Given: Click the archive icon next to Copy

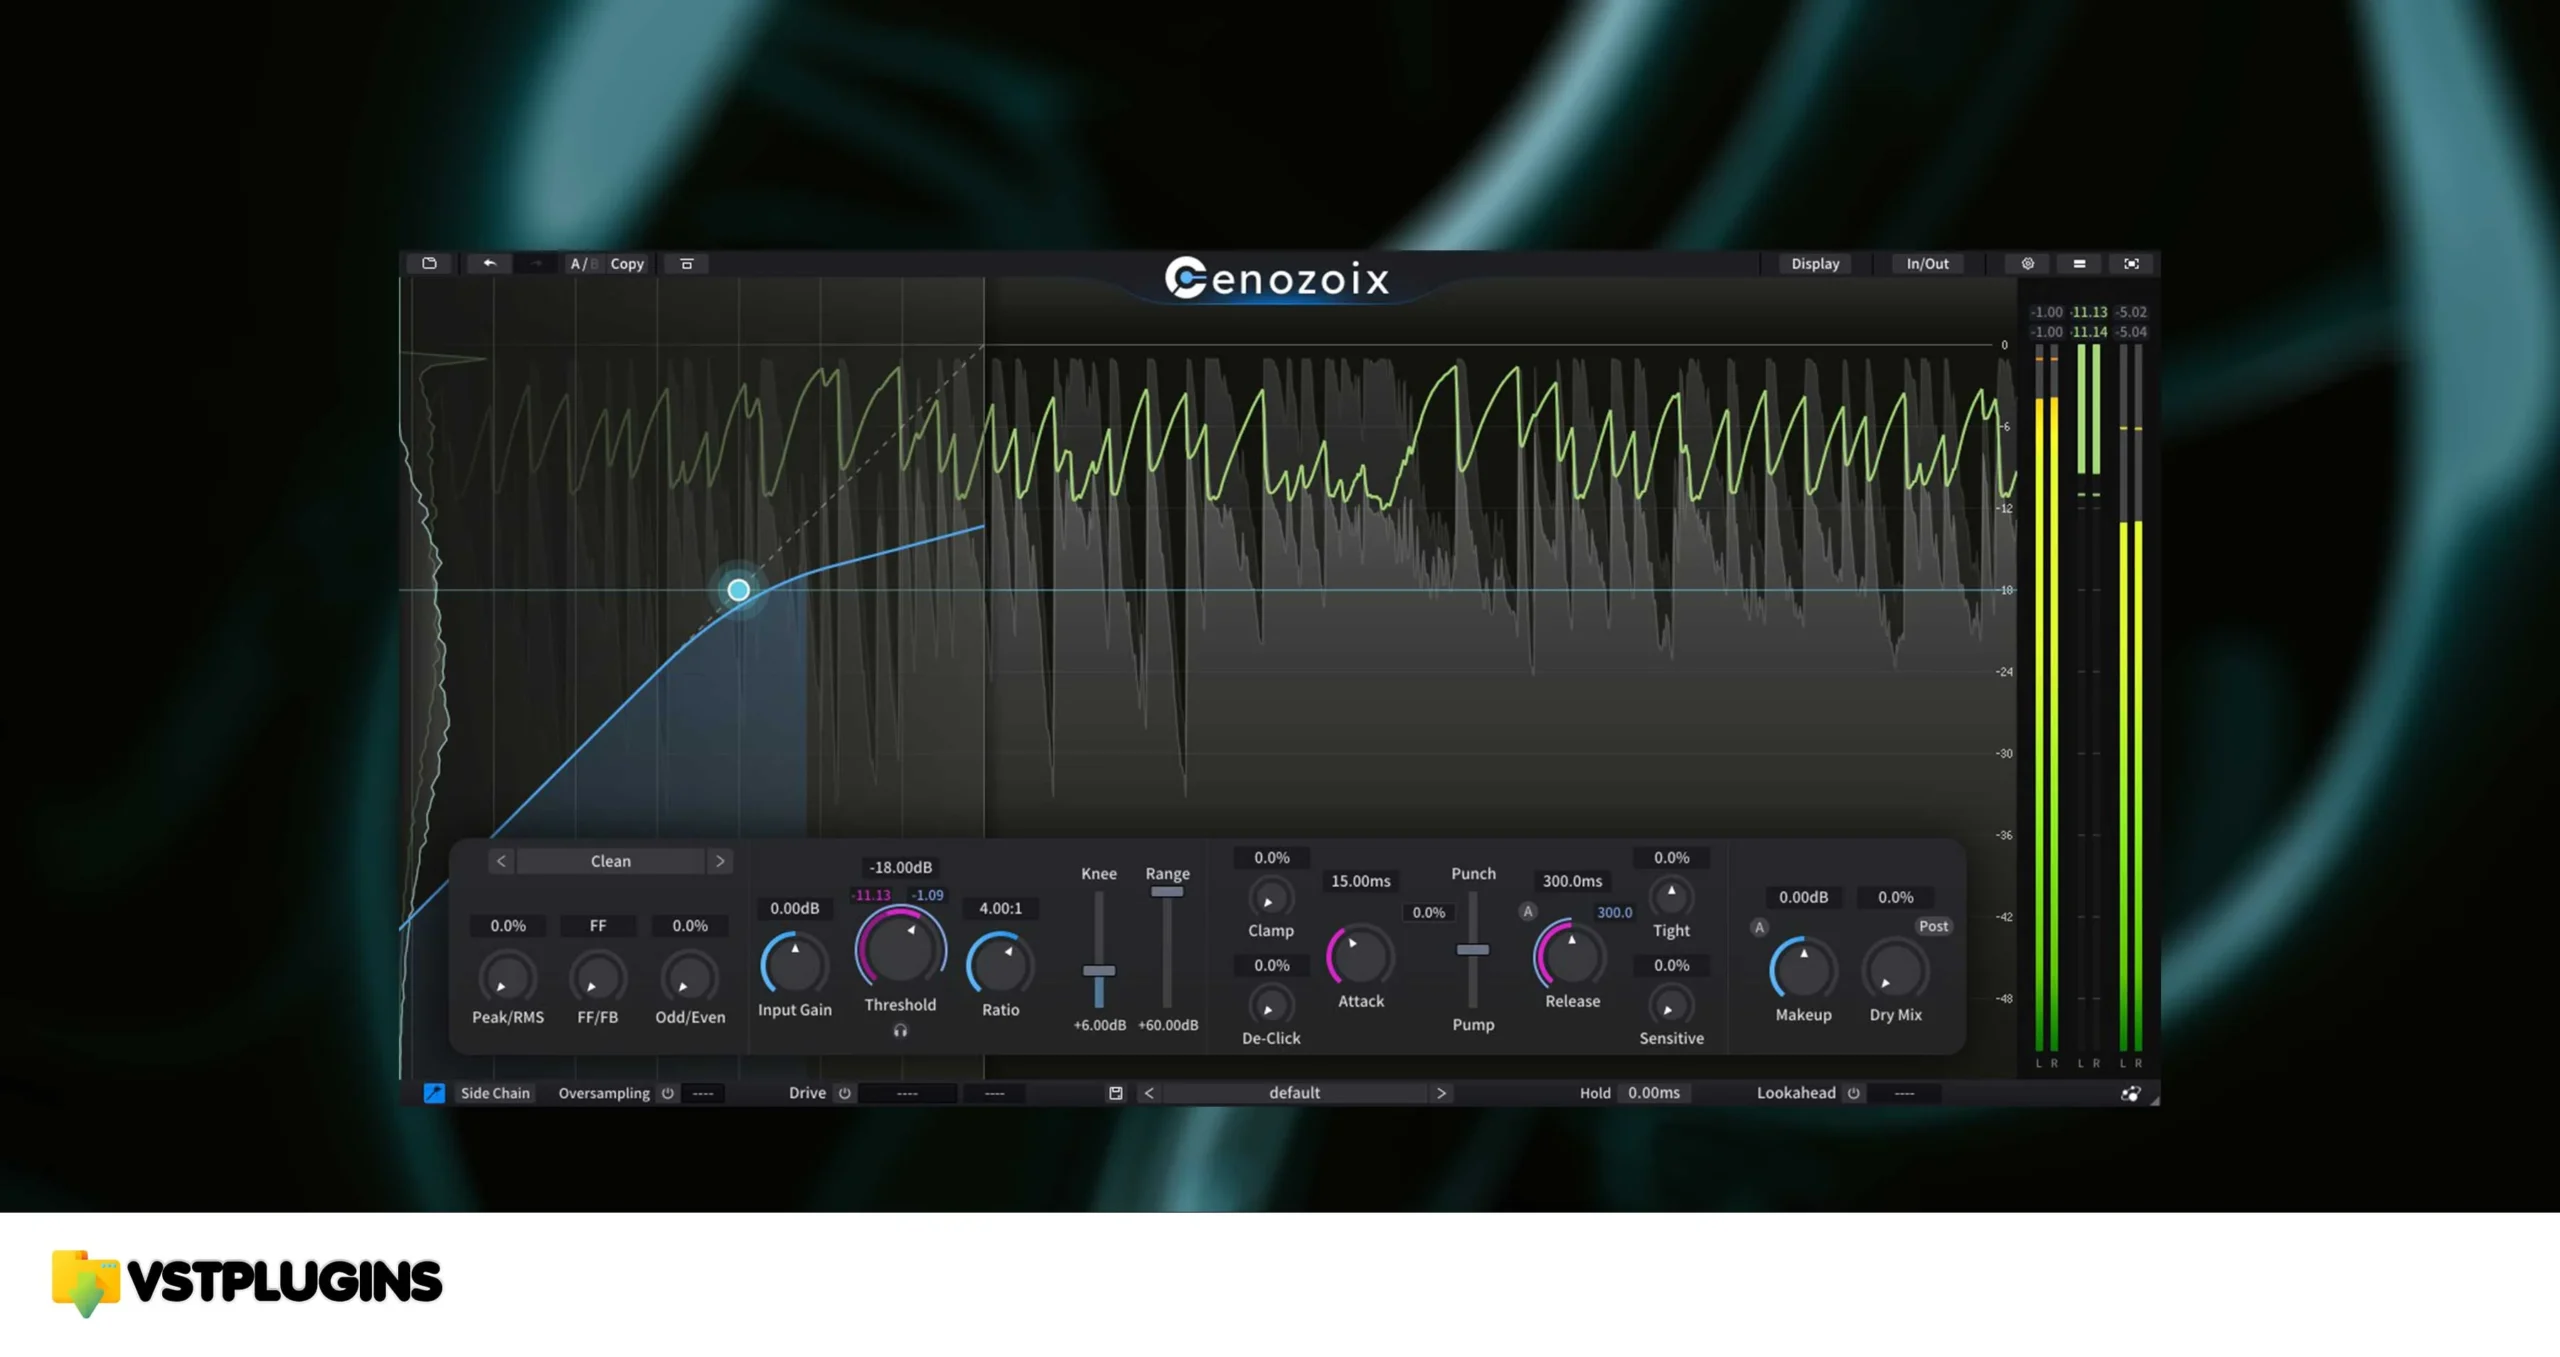Looking at the screenshot, I should (686, 263).
